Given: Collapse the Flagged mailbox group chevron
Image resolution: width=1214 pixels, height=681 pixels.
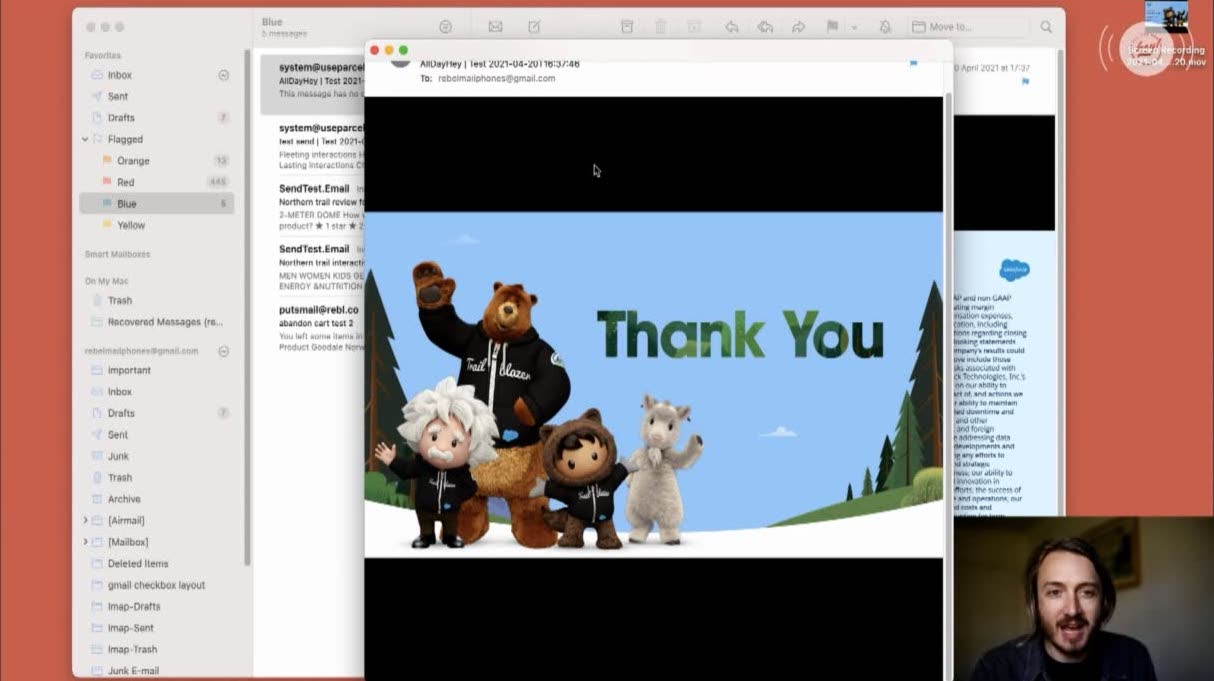Looking at the screenshot, I should click(x=86, y=139).
